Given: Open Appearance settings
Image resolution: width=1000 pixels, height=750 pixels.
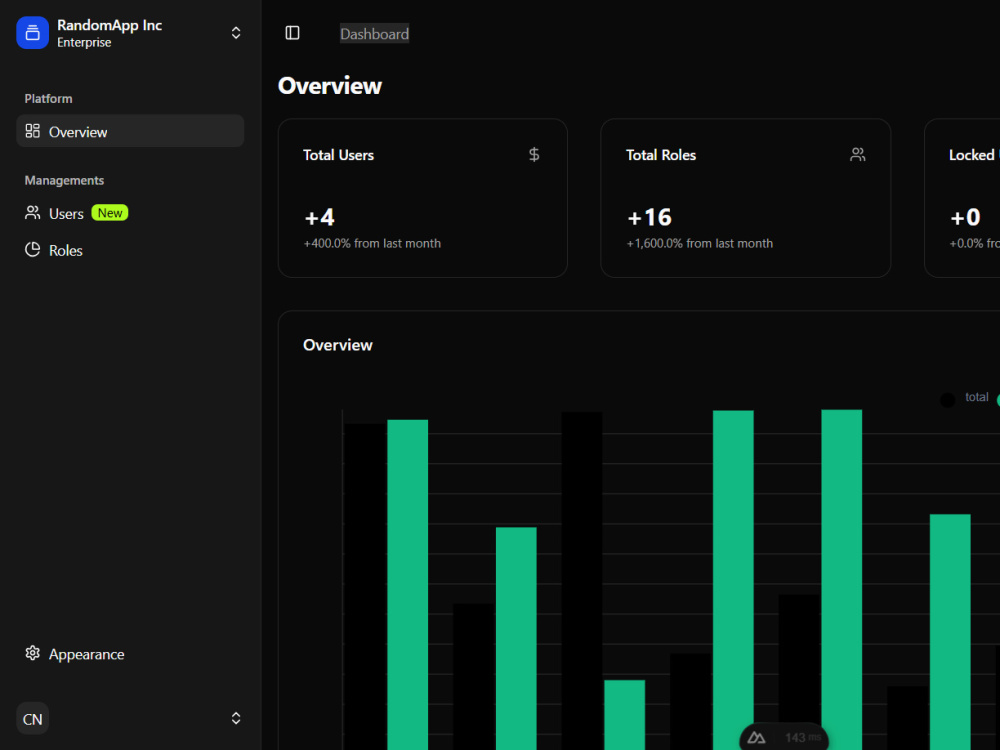Looking at the screenshot, I should click(x=130, y=654).
